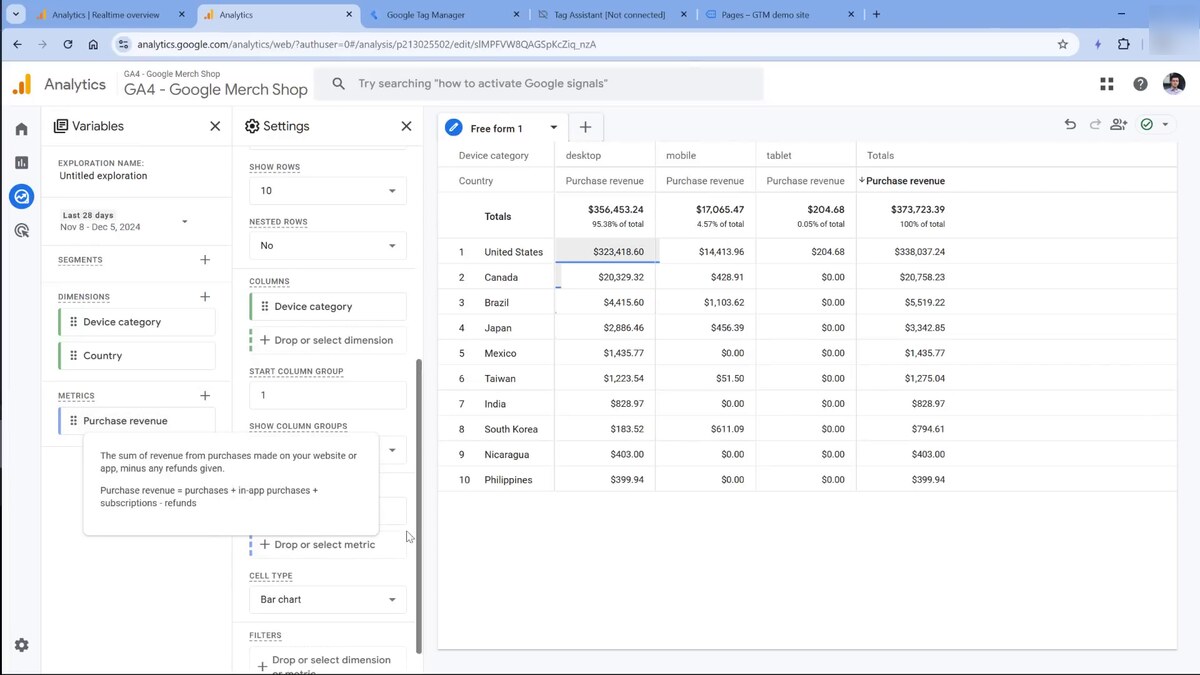Open the Advertising icon in left navigation
The width and height of the screenshot is (1200, 675).
coord(21,230)
